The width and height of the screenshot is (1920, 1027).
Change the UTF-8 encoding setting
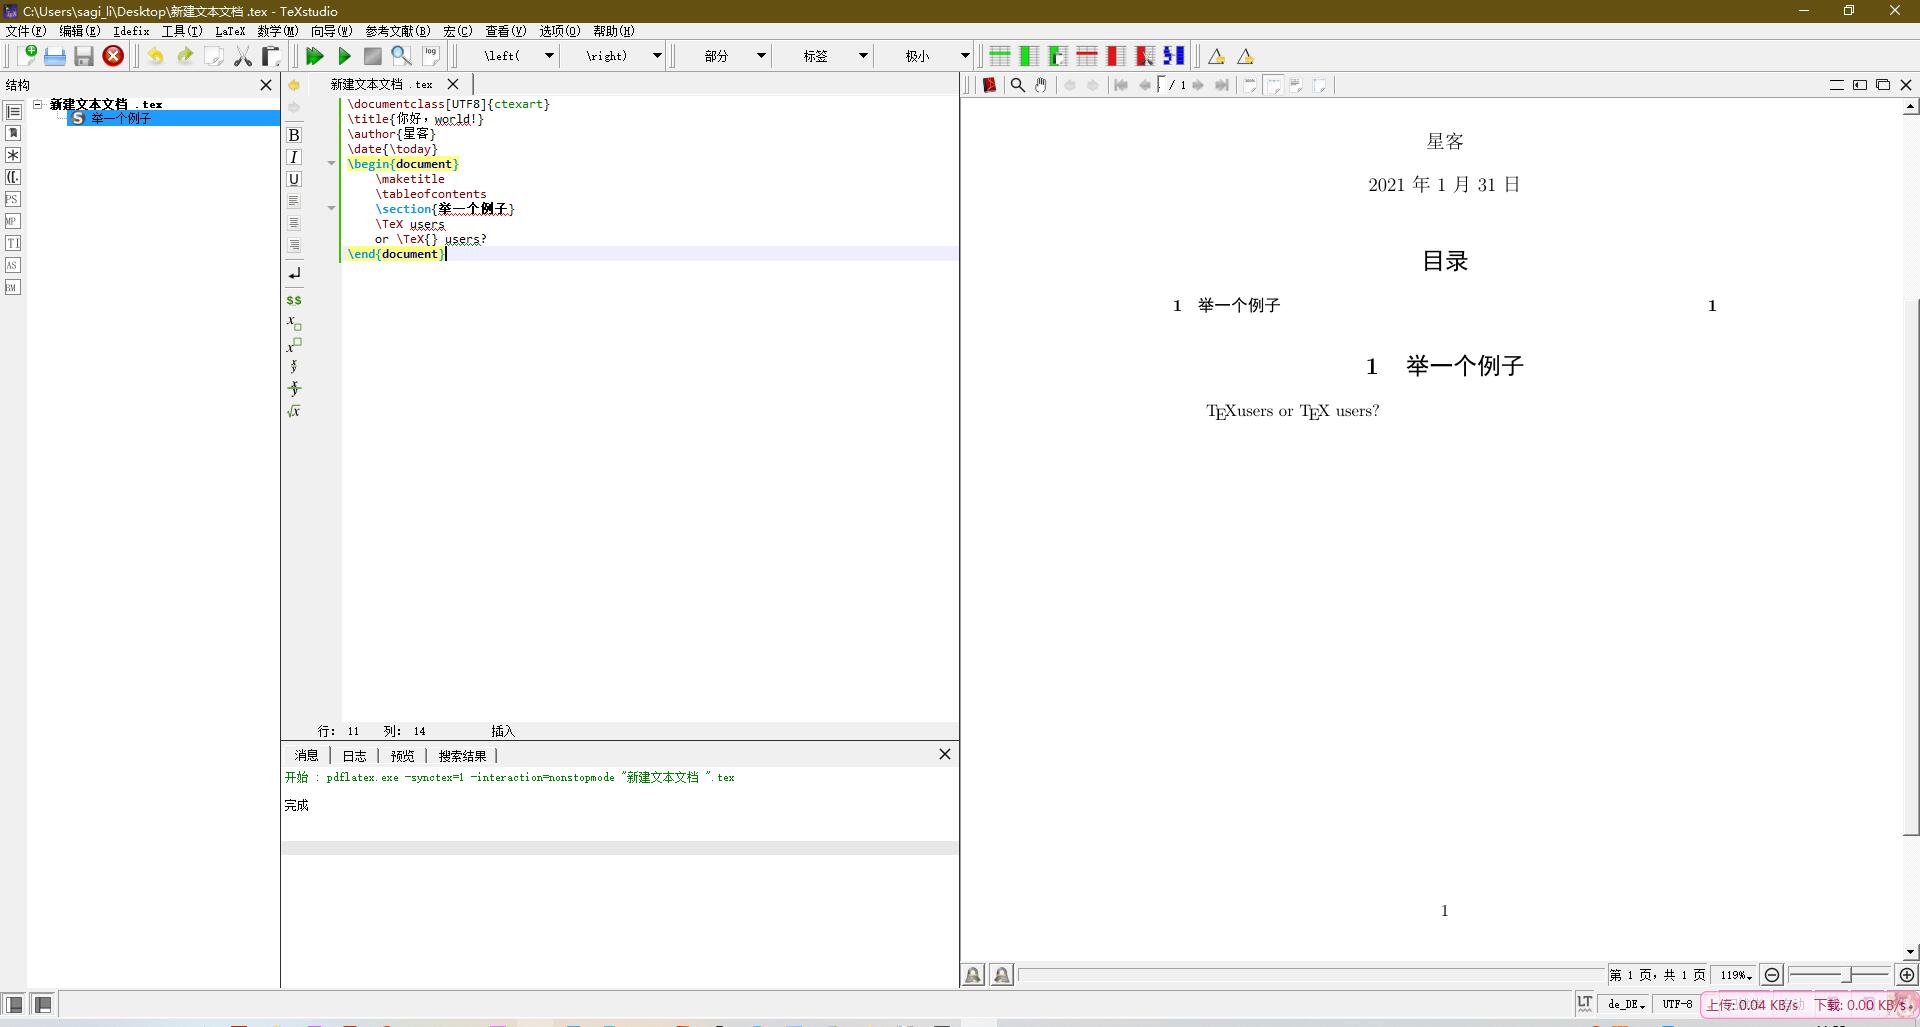(x=1677, y=1004)
